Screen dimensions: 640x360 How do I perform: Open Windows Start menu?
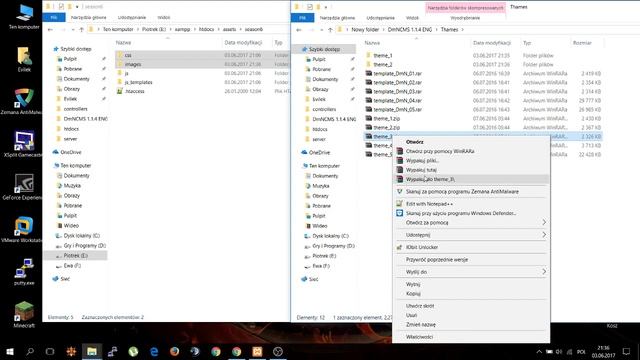click(x=9, y=351)
